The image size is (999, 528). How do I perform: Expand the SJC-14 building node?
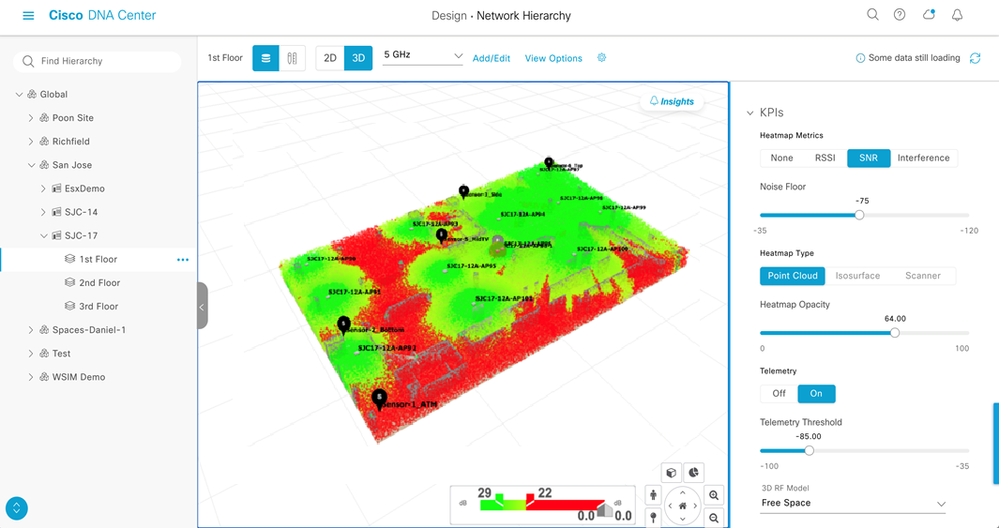coord(43,212)
